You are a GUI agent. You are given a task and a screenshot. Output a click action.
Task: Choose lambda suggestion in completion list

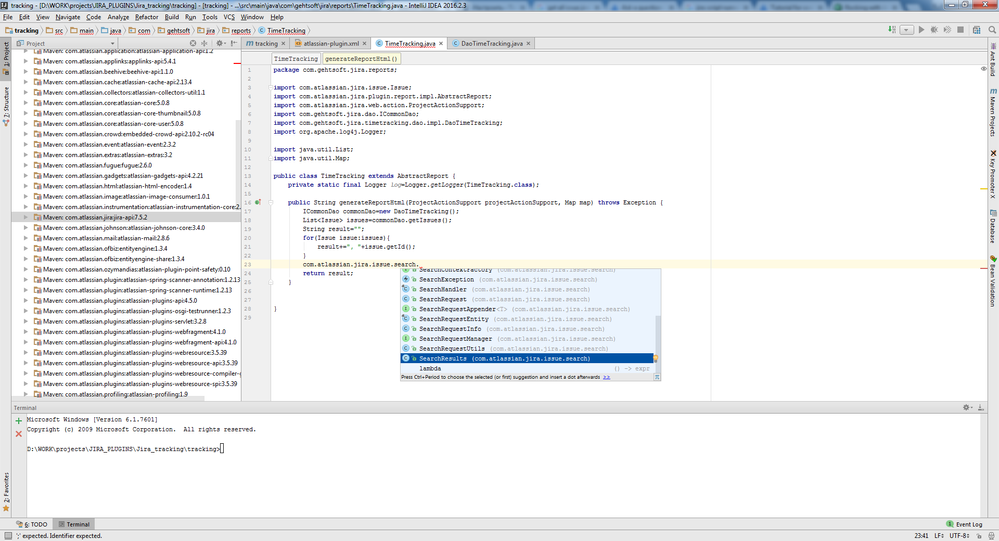point(527,369)
